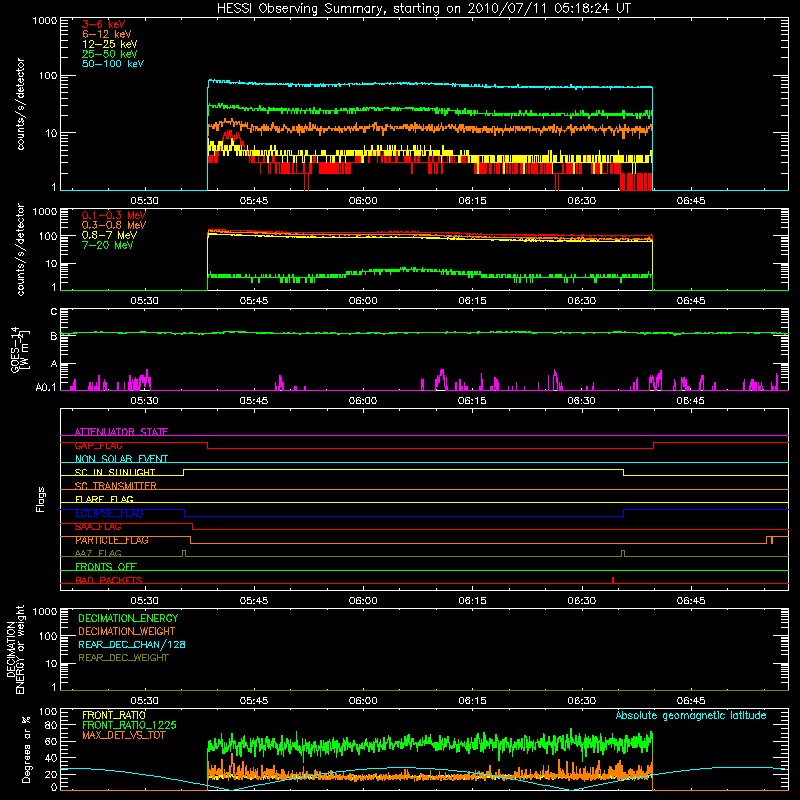The image size is (800, 800).
Task: Pick the NON_SOLAR_EVENT flag label
Action: pos(121,459)
